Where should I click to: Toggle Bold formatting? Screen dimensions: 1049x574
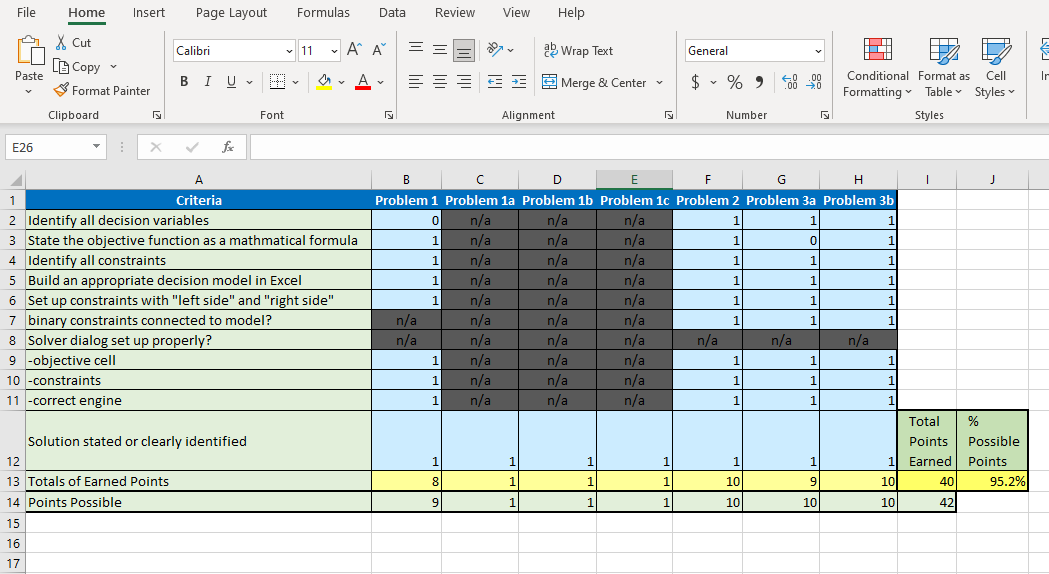(x=184, y=82)
